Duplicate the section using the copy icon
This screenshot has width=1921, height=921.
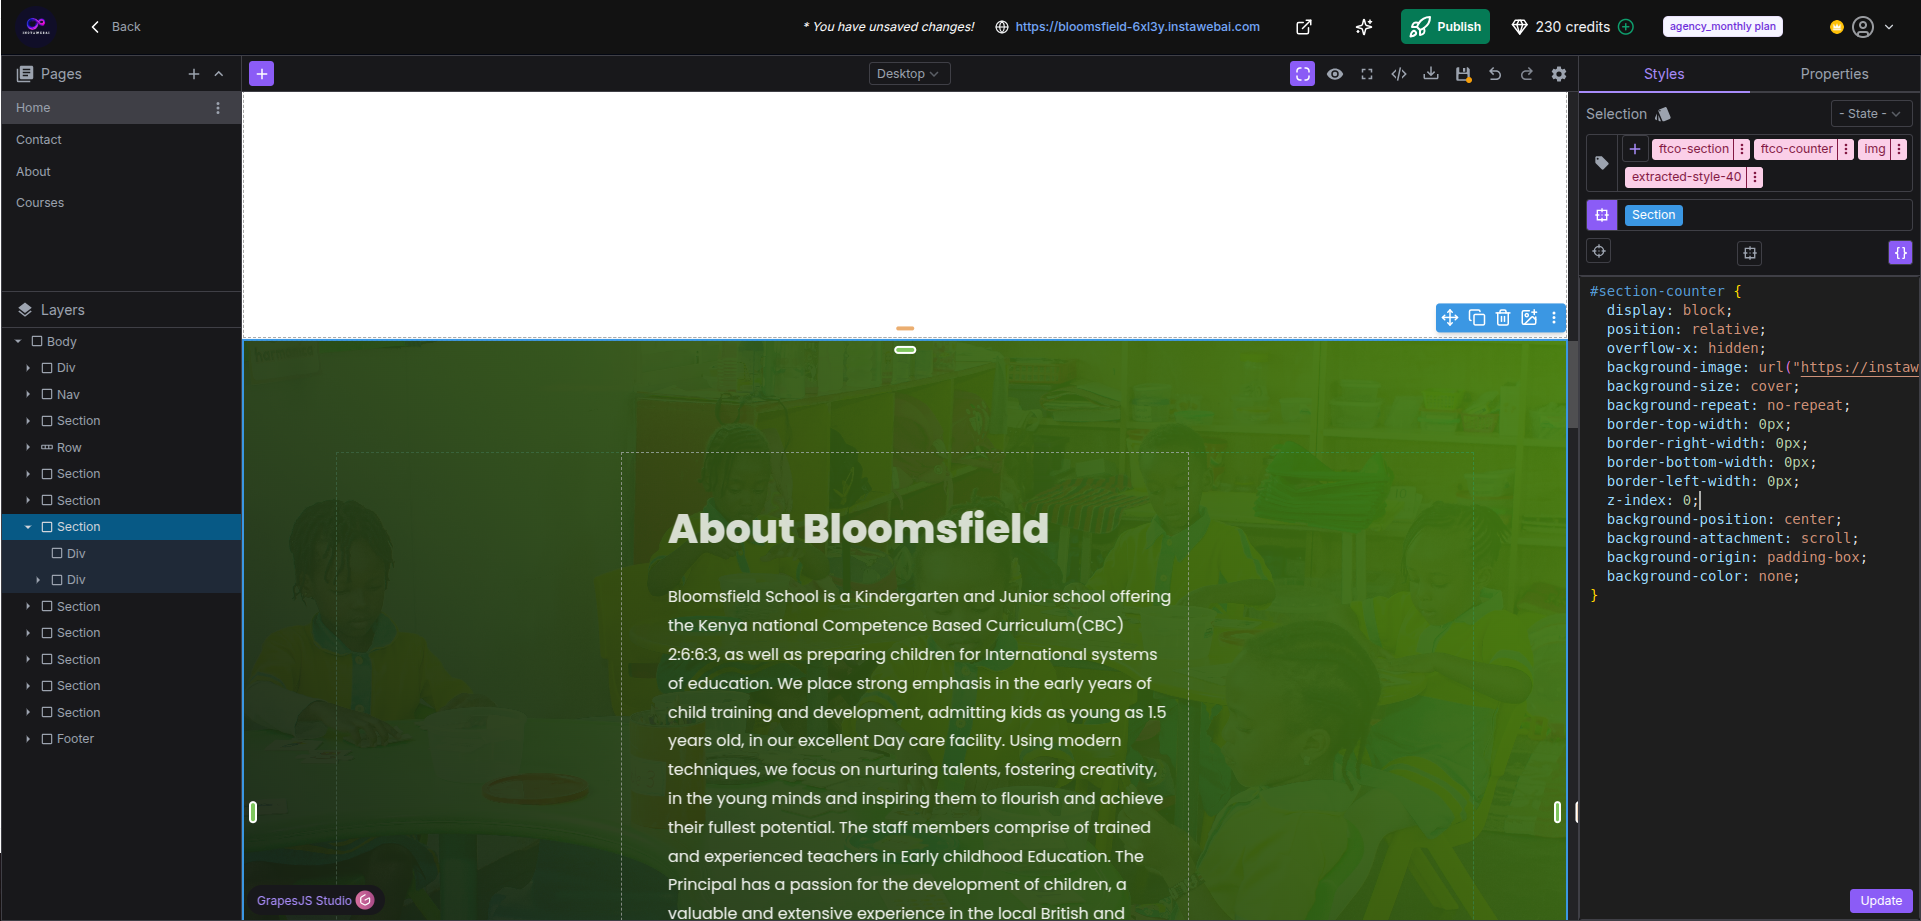pyautogui.click(x=1477, y=317)
